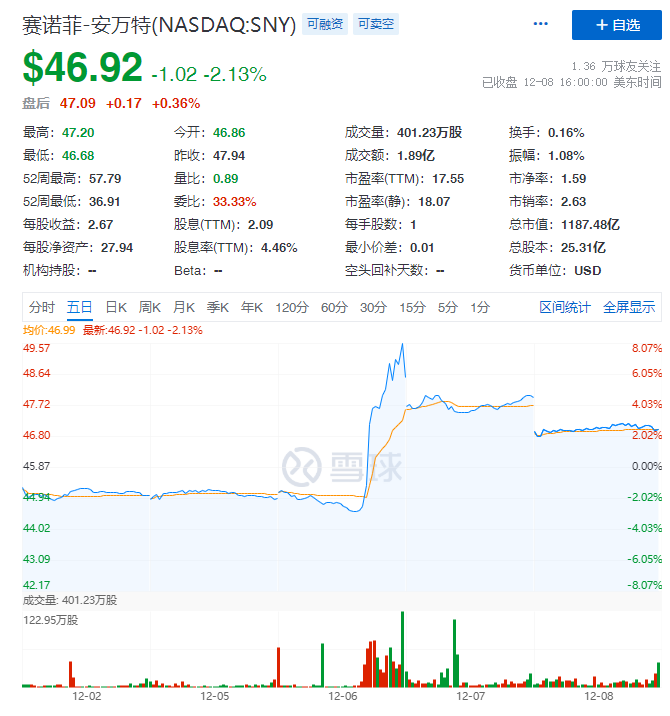Image resolution: width=670 pixels, height=716 pixels.
Task: Select the 月K chart tab
Action: click(x=184, y=307)
